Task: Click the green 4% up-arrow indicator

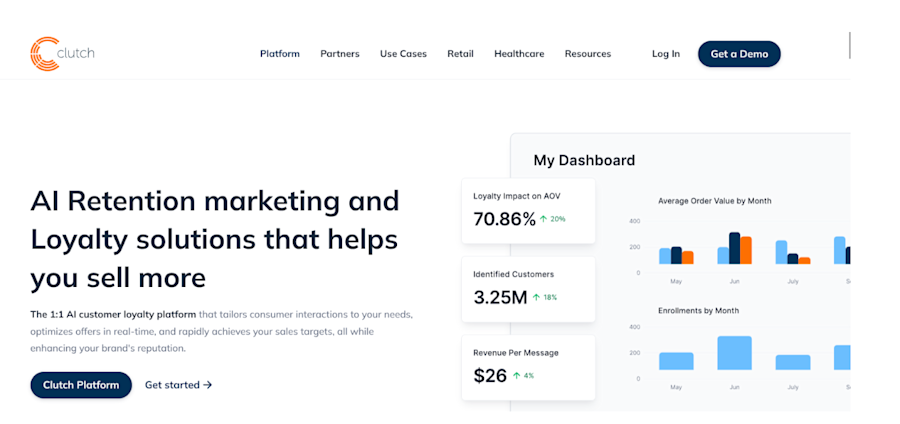Action: [523, 376]
